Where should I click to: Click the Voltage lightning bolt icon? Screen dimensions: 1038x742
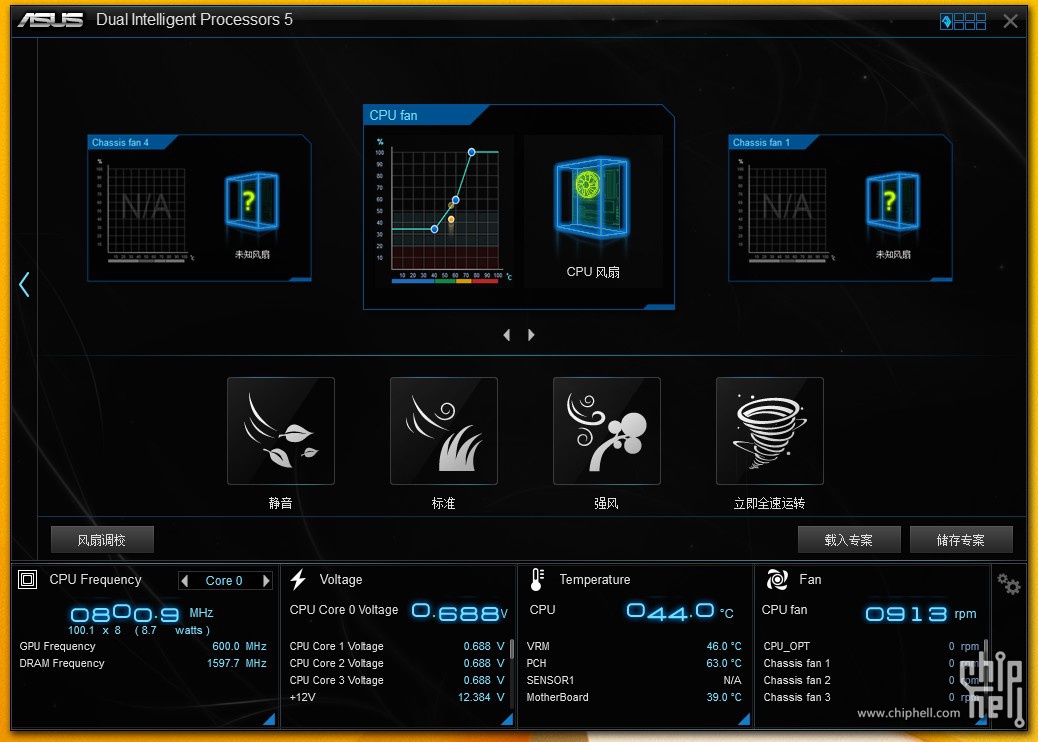click(x=298, y=579)
